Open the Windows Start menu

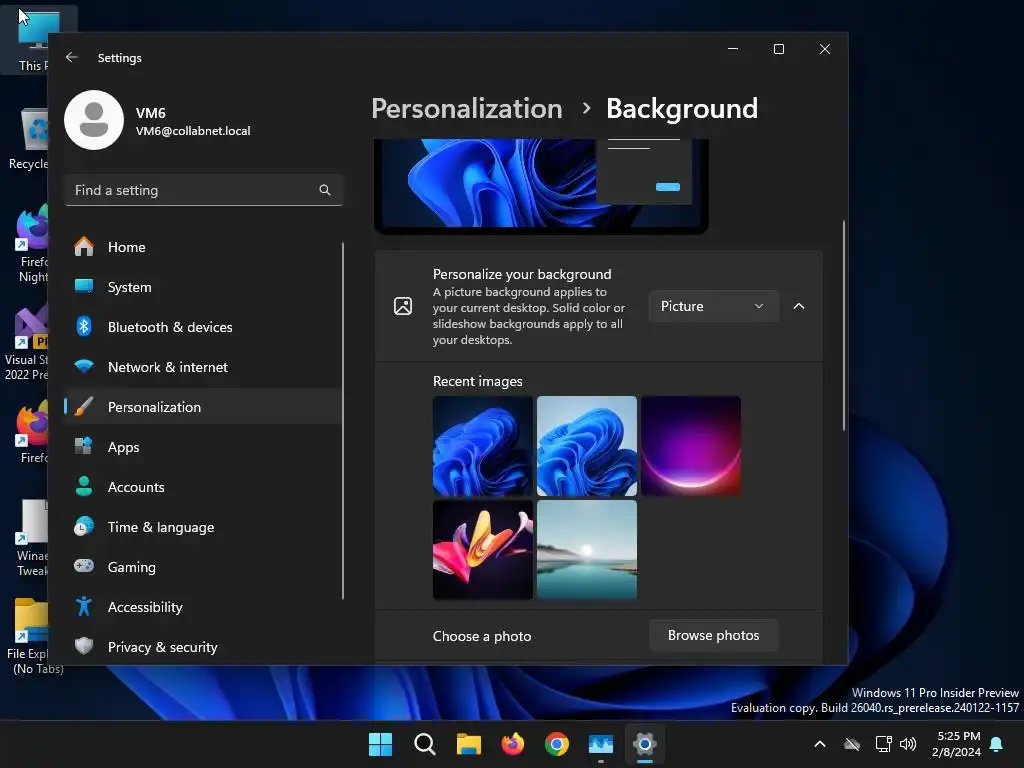[380, 744]
